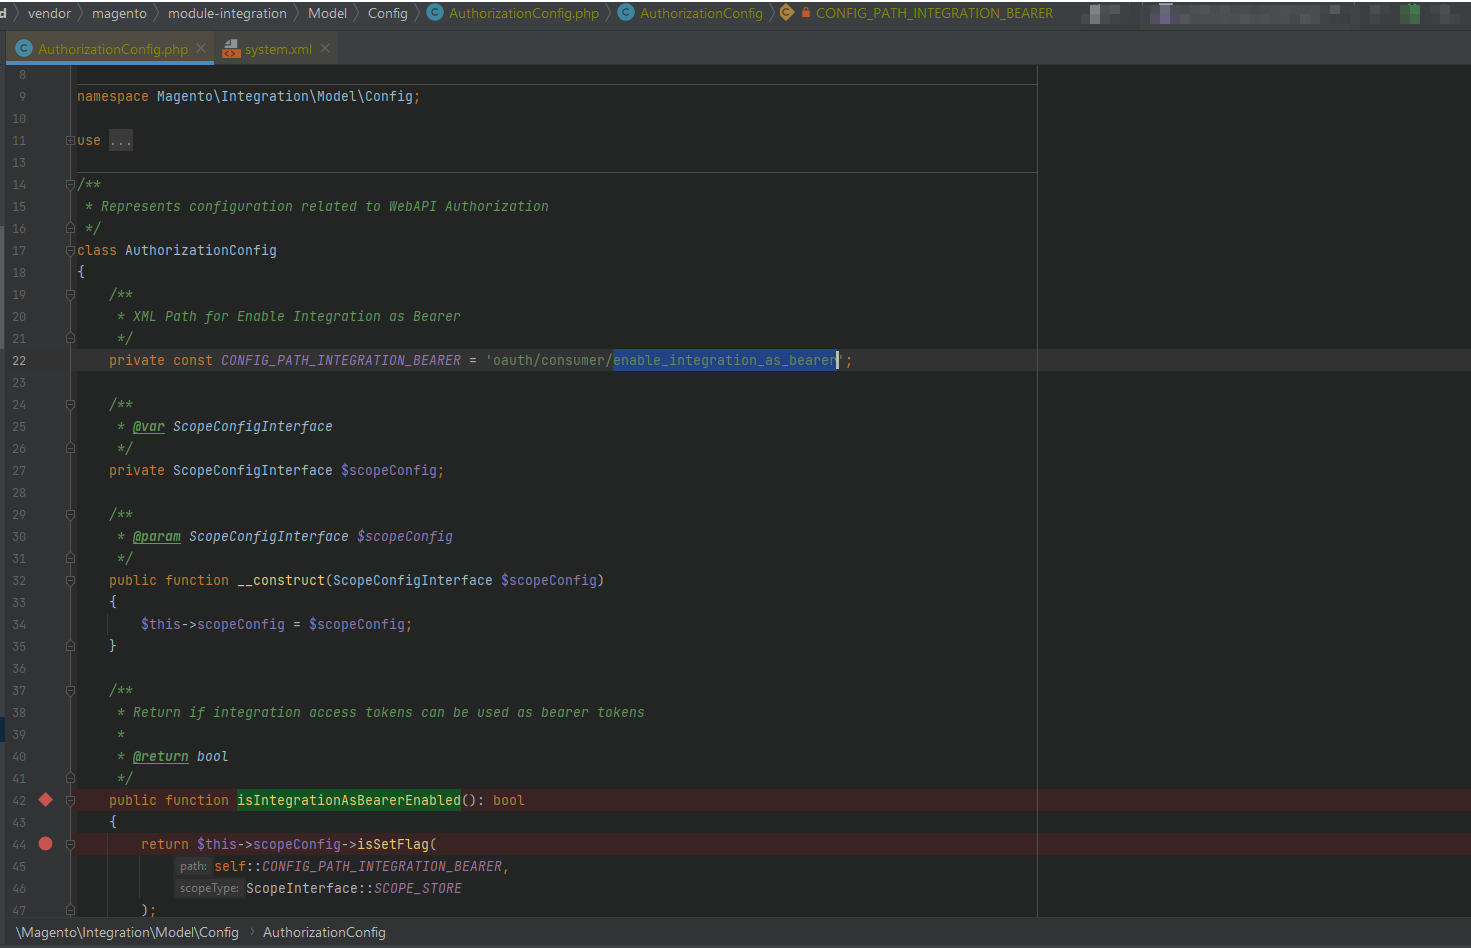Click the 'scopeType:' inlay hint on line 46
Viewport: 1471px width, 948px height.
(x=209, y=888)
